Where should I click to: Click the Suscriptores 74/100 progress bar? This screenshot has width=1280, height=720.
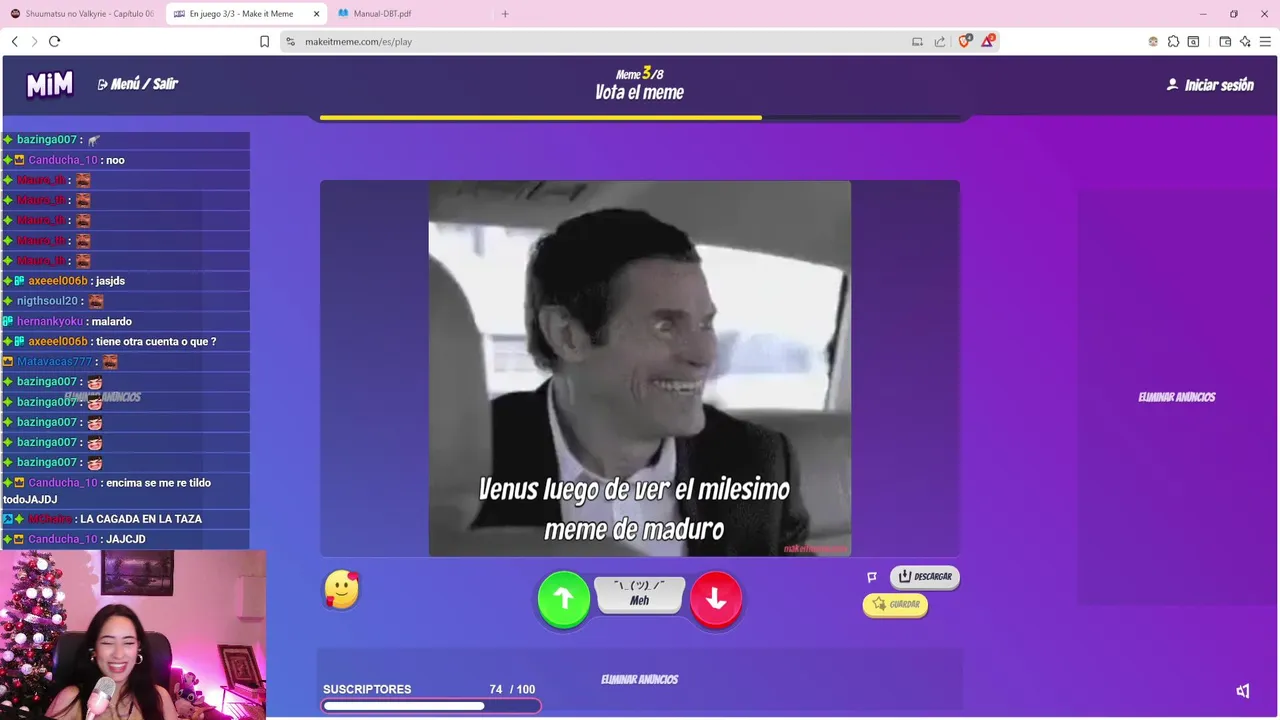(x=431, y=706)
